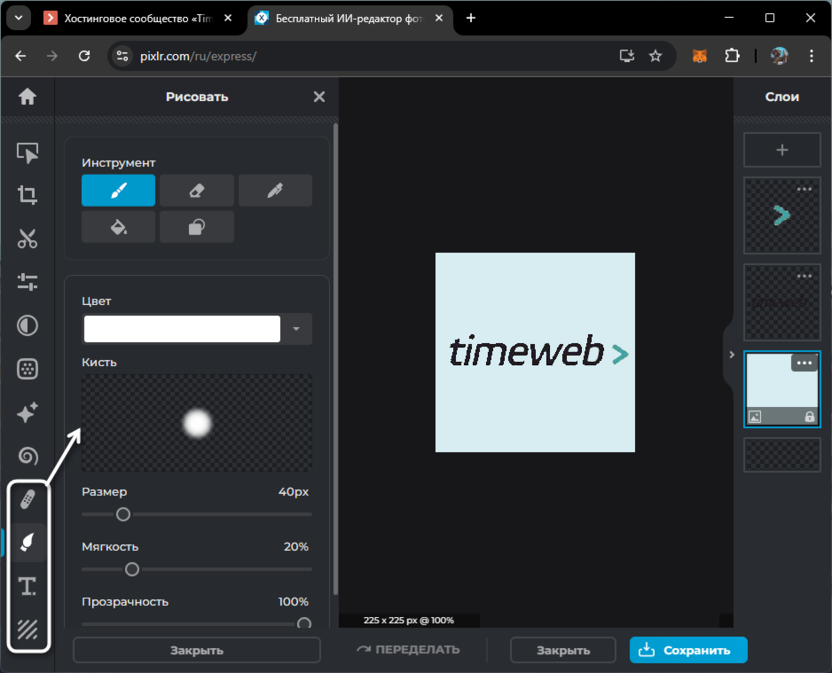The image size is (832, 673).
Task: Choose the Shape draw instrument
Action: 197,227
